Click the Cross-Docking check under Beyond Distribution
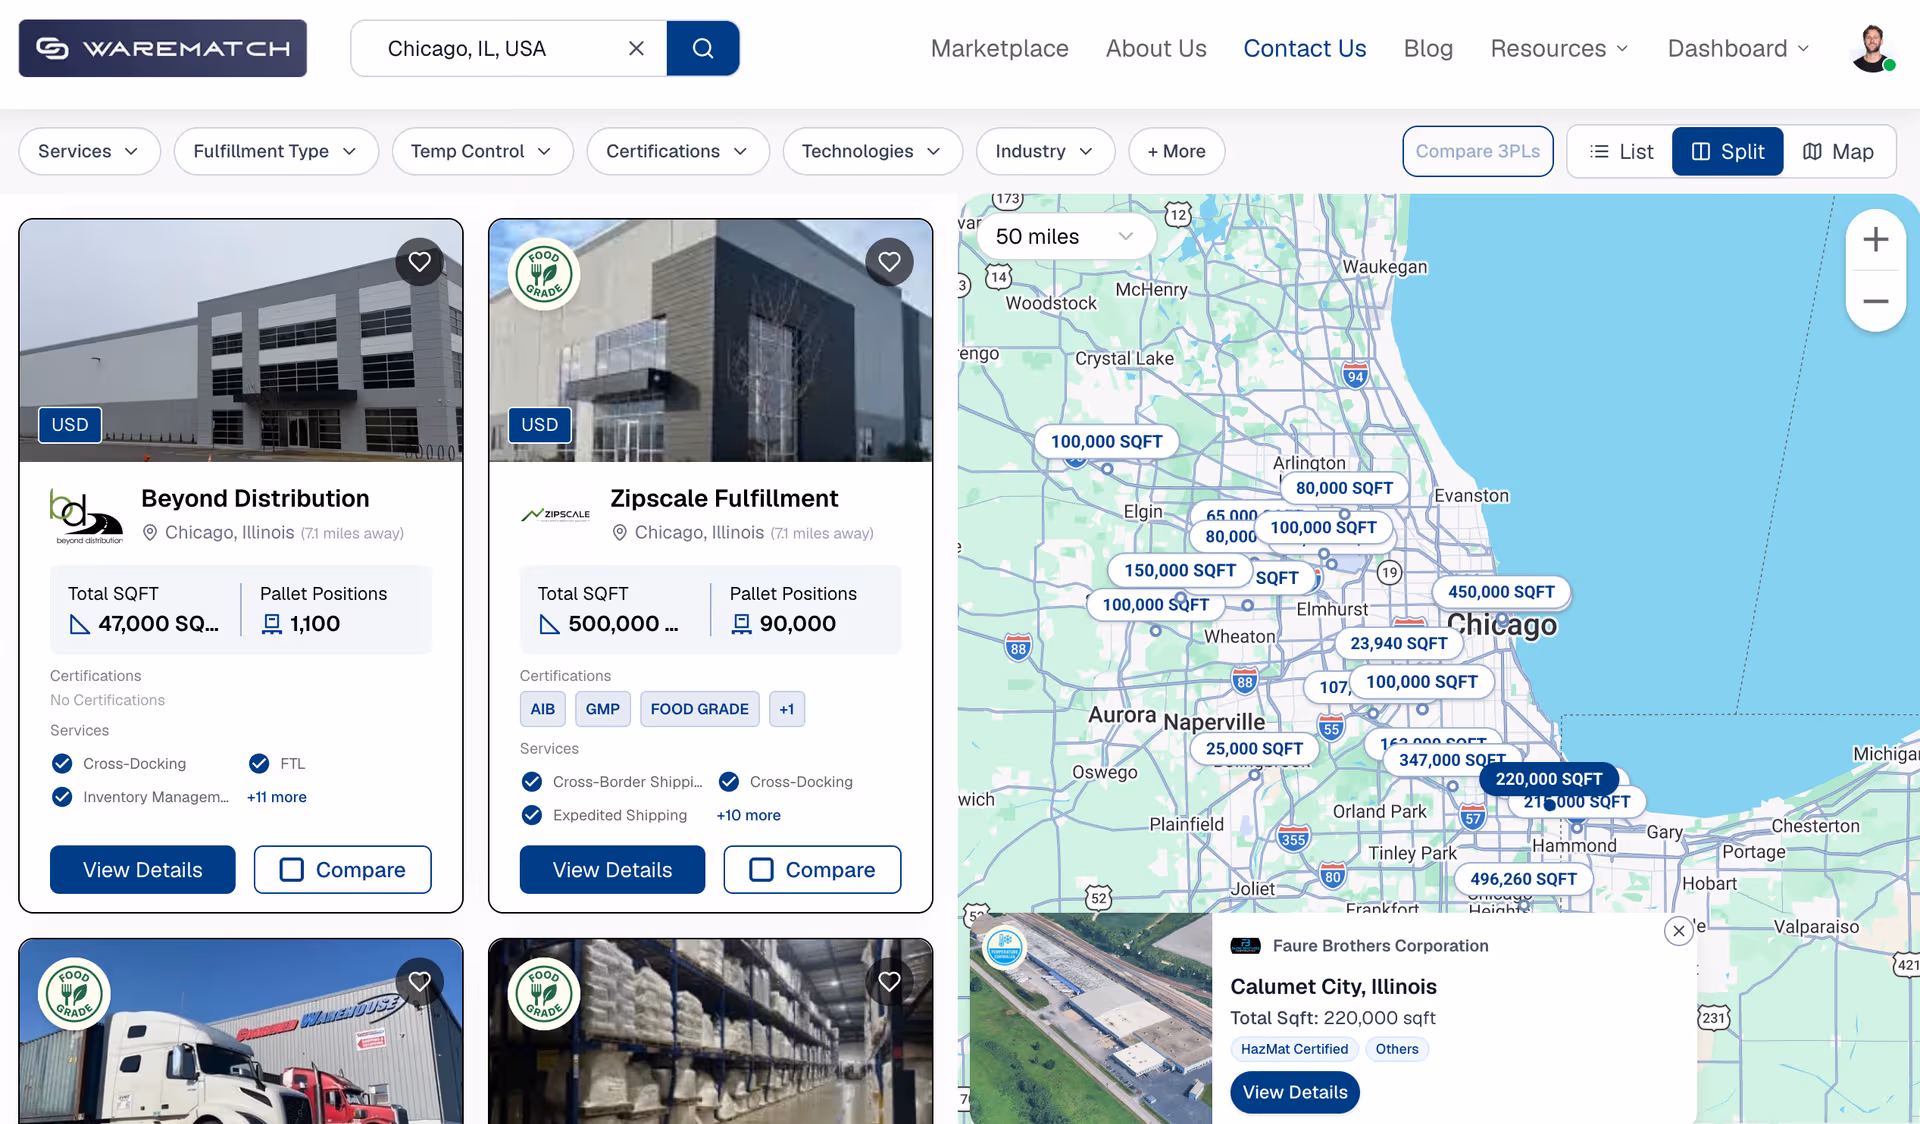This screenshot has width=1920, height=1124. [62, 764]
